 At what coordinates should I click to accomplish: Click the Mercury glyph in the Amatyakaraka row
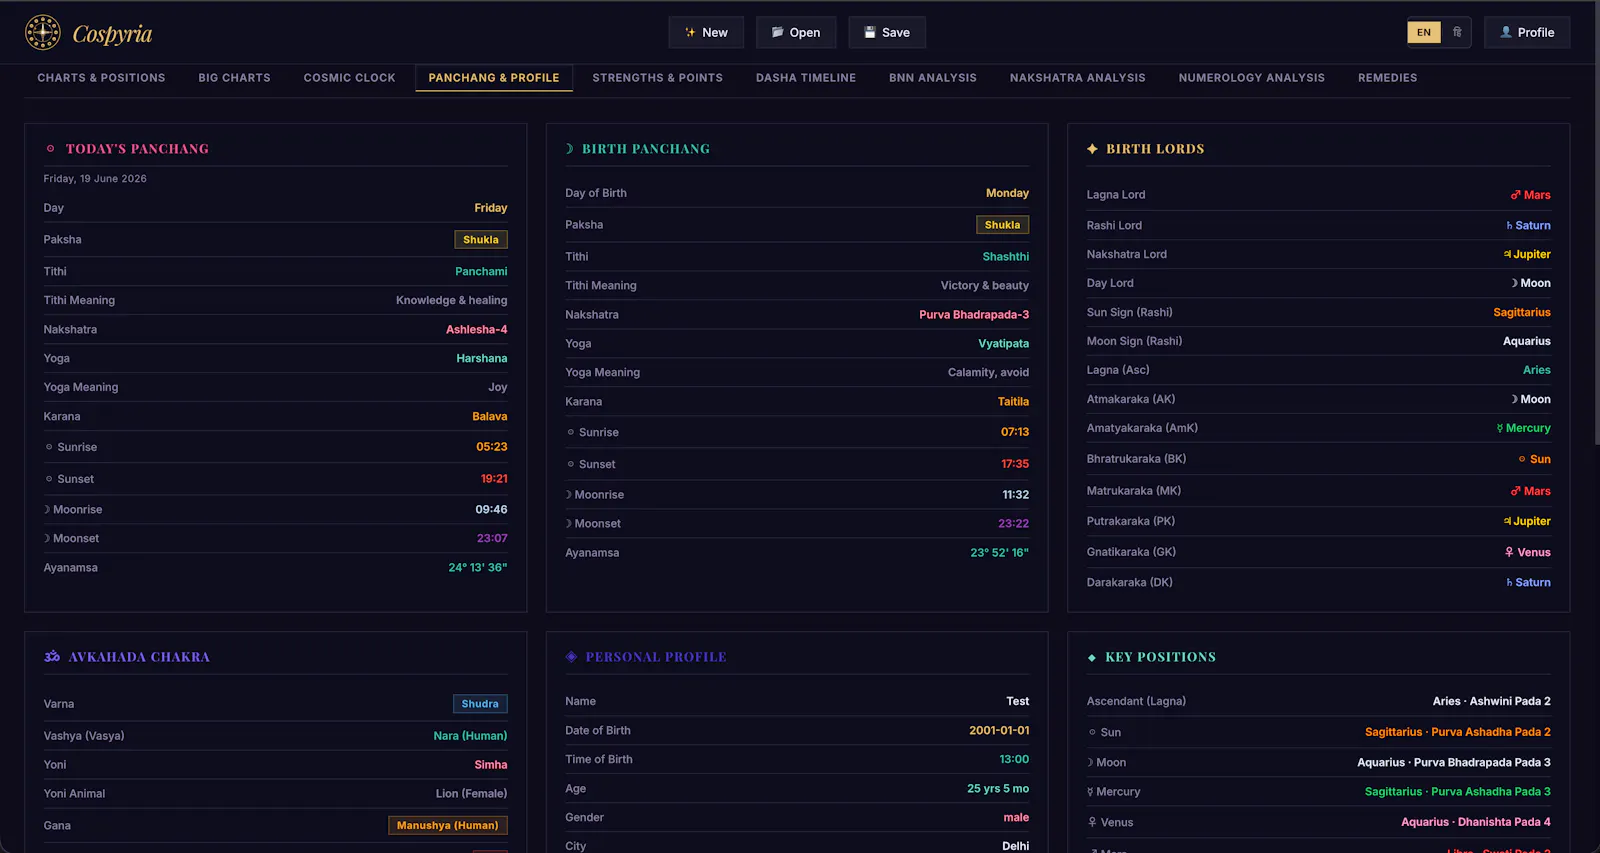[1500, 428]
